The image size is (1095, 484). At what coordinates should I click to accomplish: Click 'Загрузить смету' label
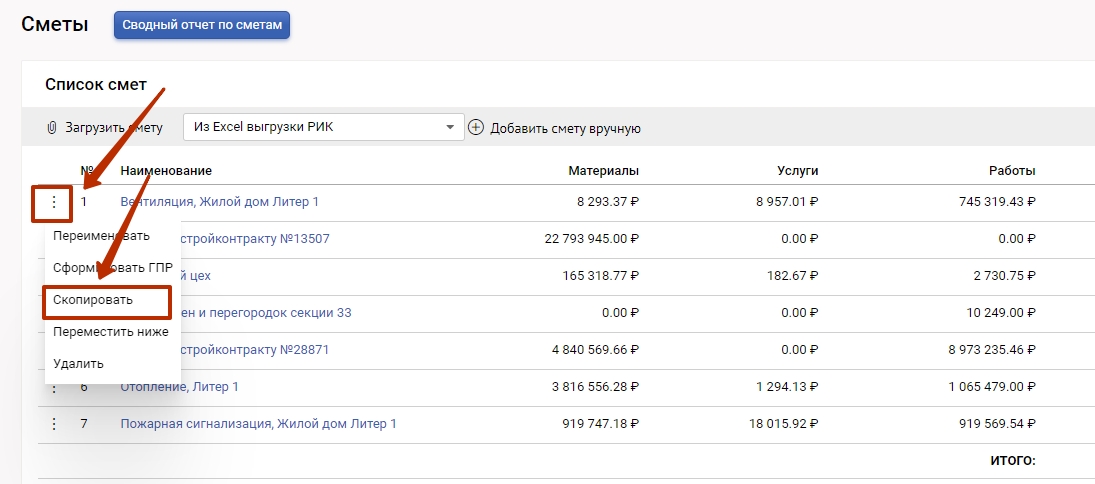pyautogui.click(x=114, y=128)
